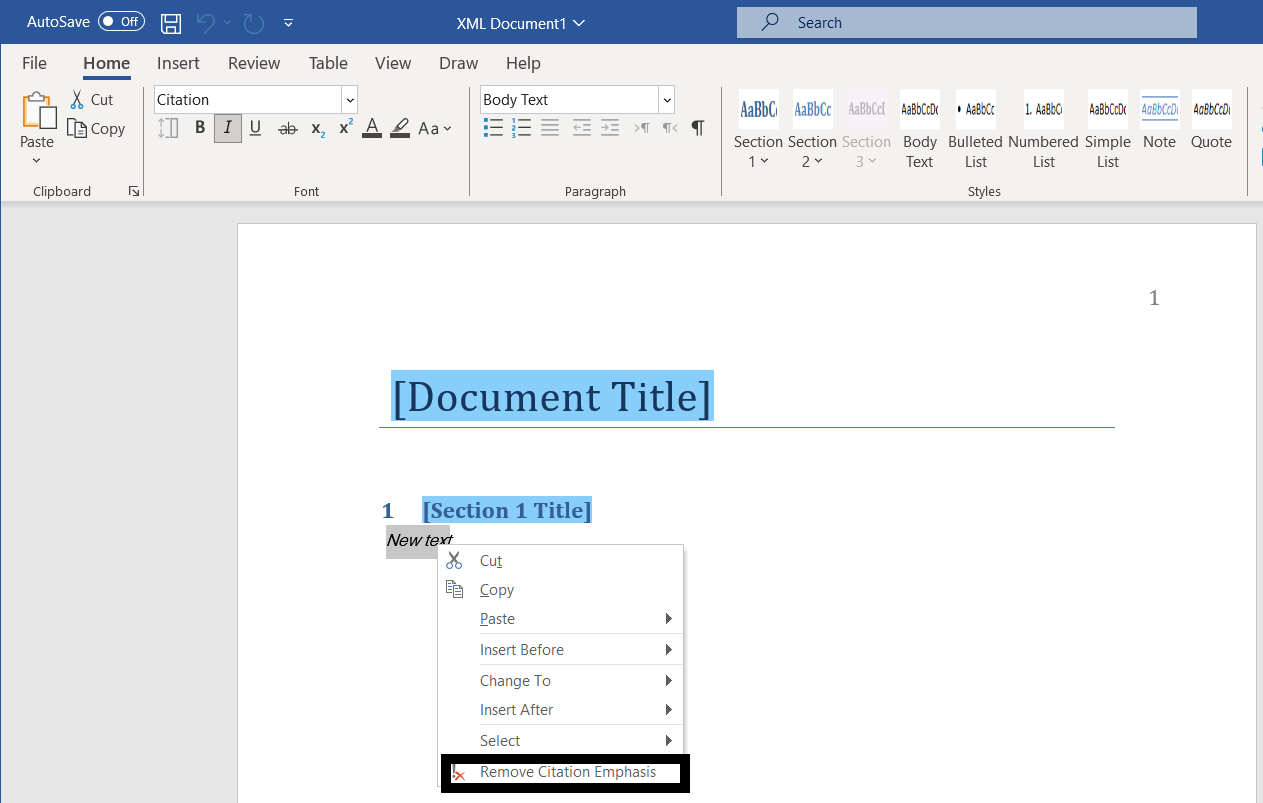Choose Remove Citation Emphasis from context menu
Image resolution: width=1263 pixels, height=803 pixels.
tap(568, 772)
